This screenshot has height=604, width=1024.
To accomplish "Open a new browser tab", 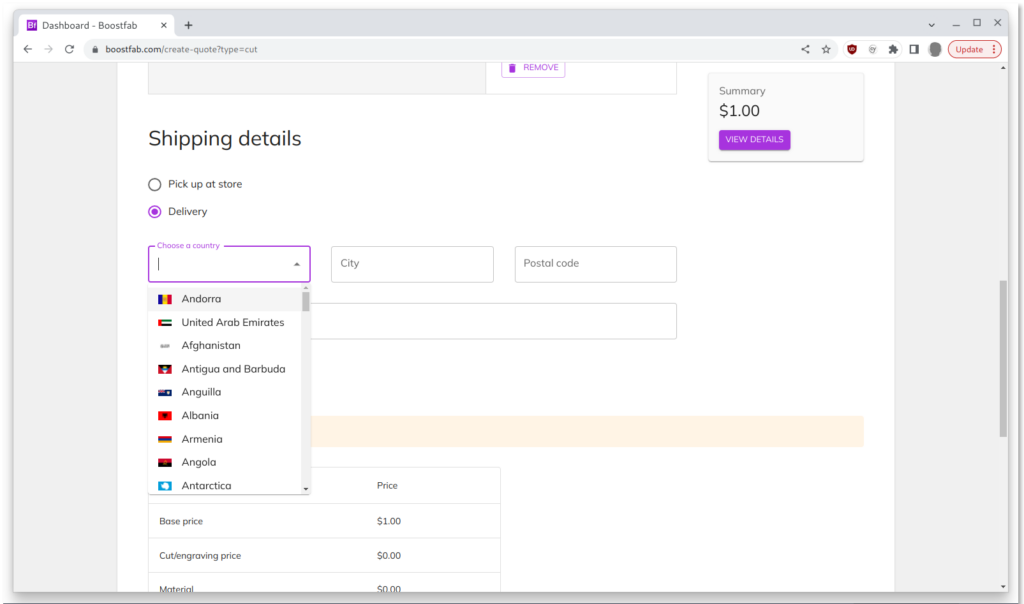I will tap(188, 25).
